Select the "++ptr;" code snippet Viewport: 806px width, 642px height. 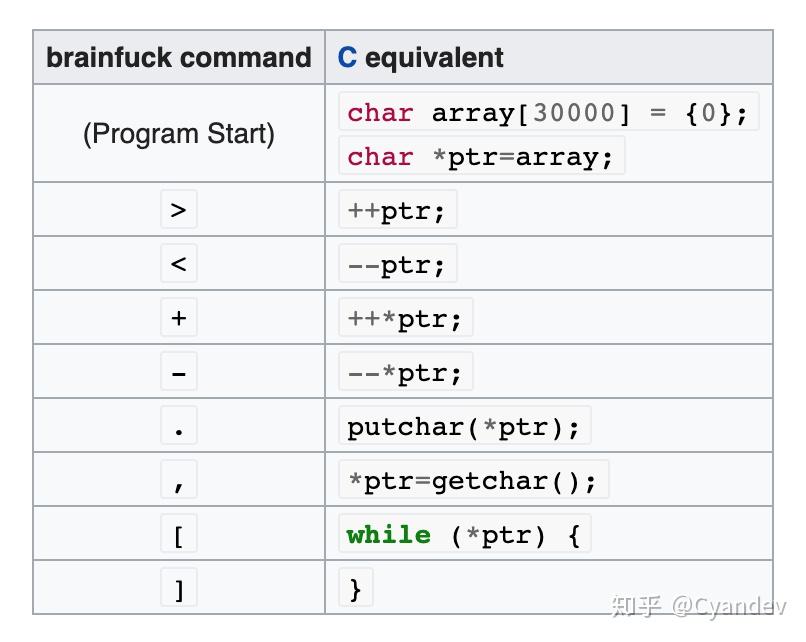(397, 211)
